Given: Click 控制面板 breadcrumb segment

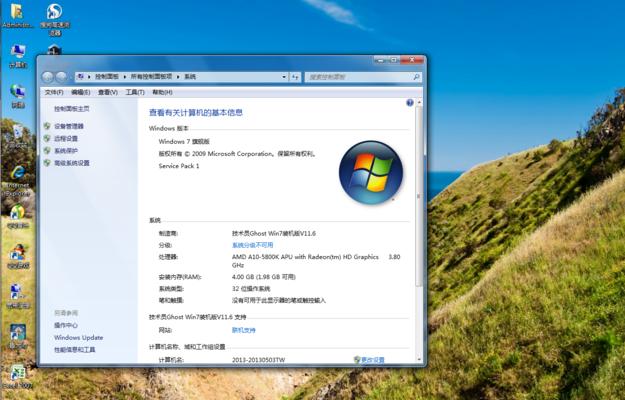Looking at the screenshot, I should coord(107,76).
